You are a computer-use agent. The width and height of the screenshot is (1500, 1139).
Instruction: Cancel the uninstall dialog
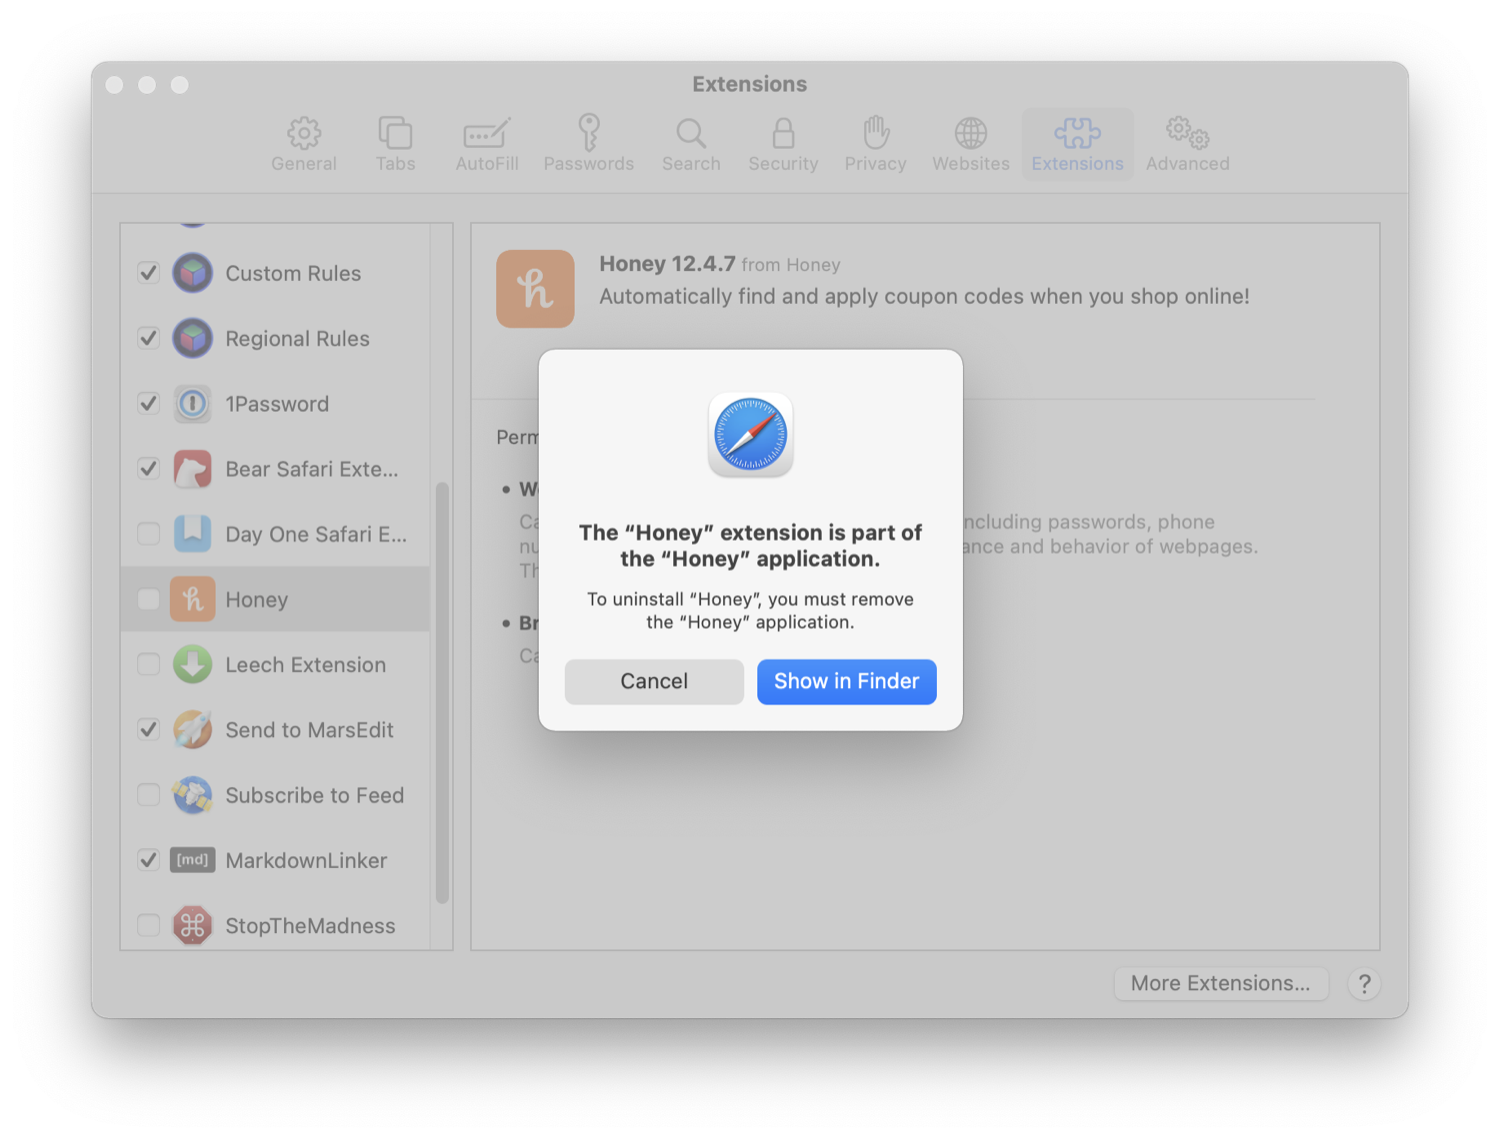coord(654,681)
